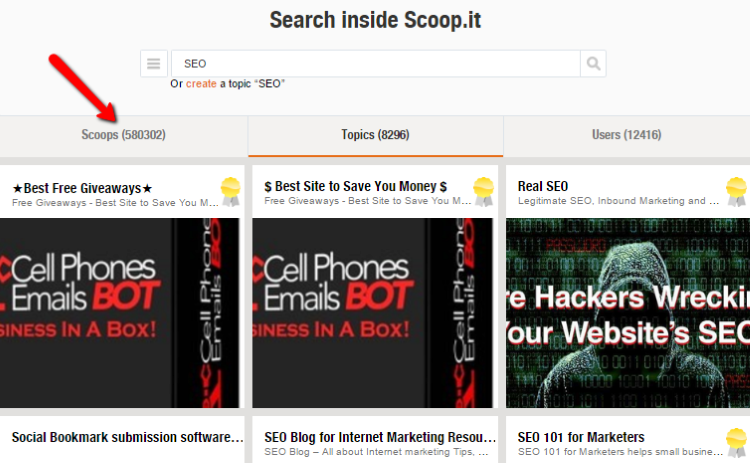This screenshot has height=463, width=750.
Task: Open Real SEO hackers image thumbnail
Action: [x=628, y=313]
